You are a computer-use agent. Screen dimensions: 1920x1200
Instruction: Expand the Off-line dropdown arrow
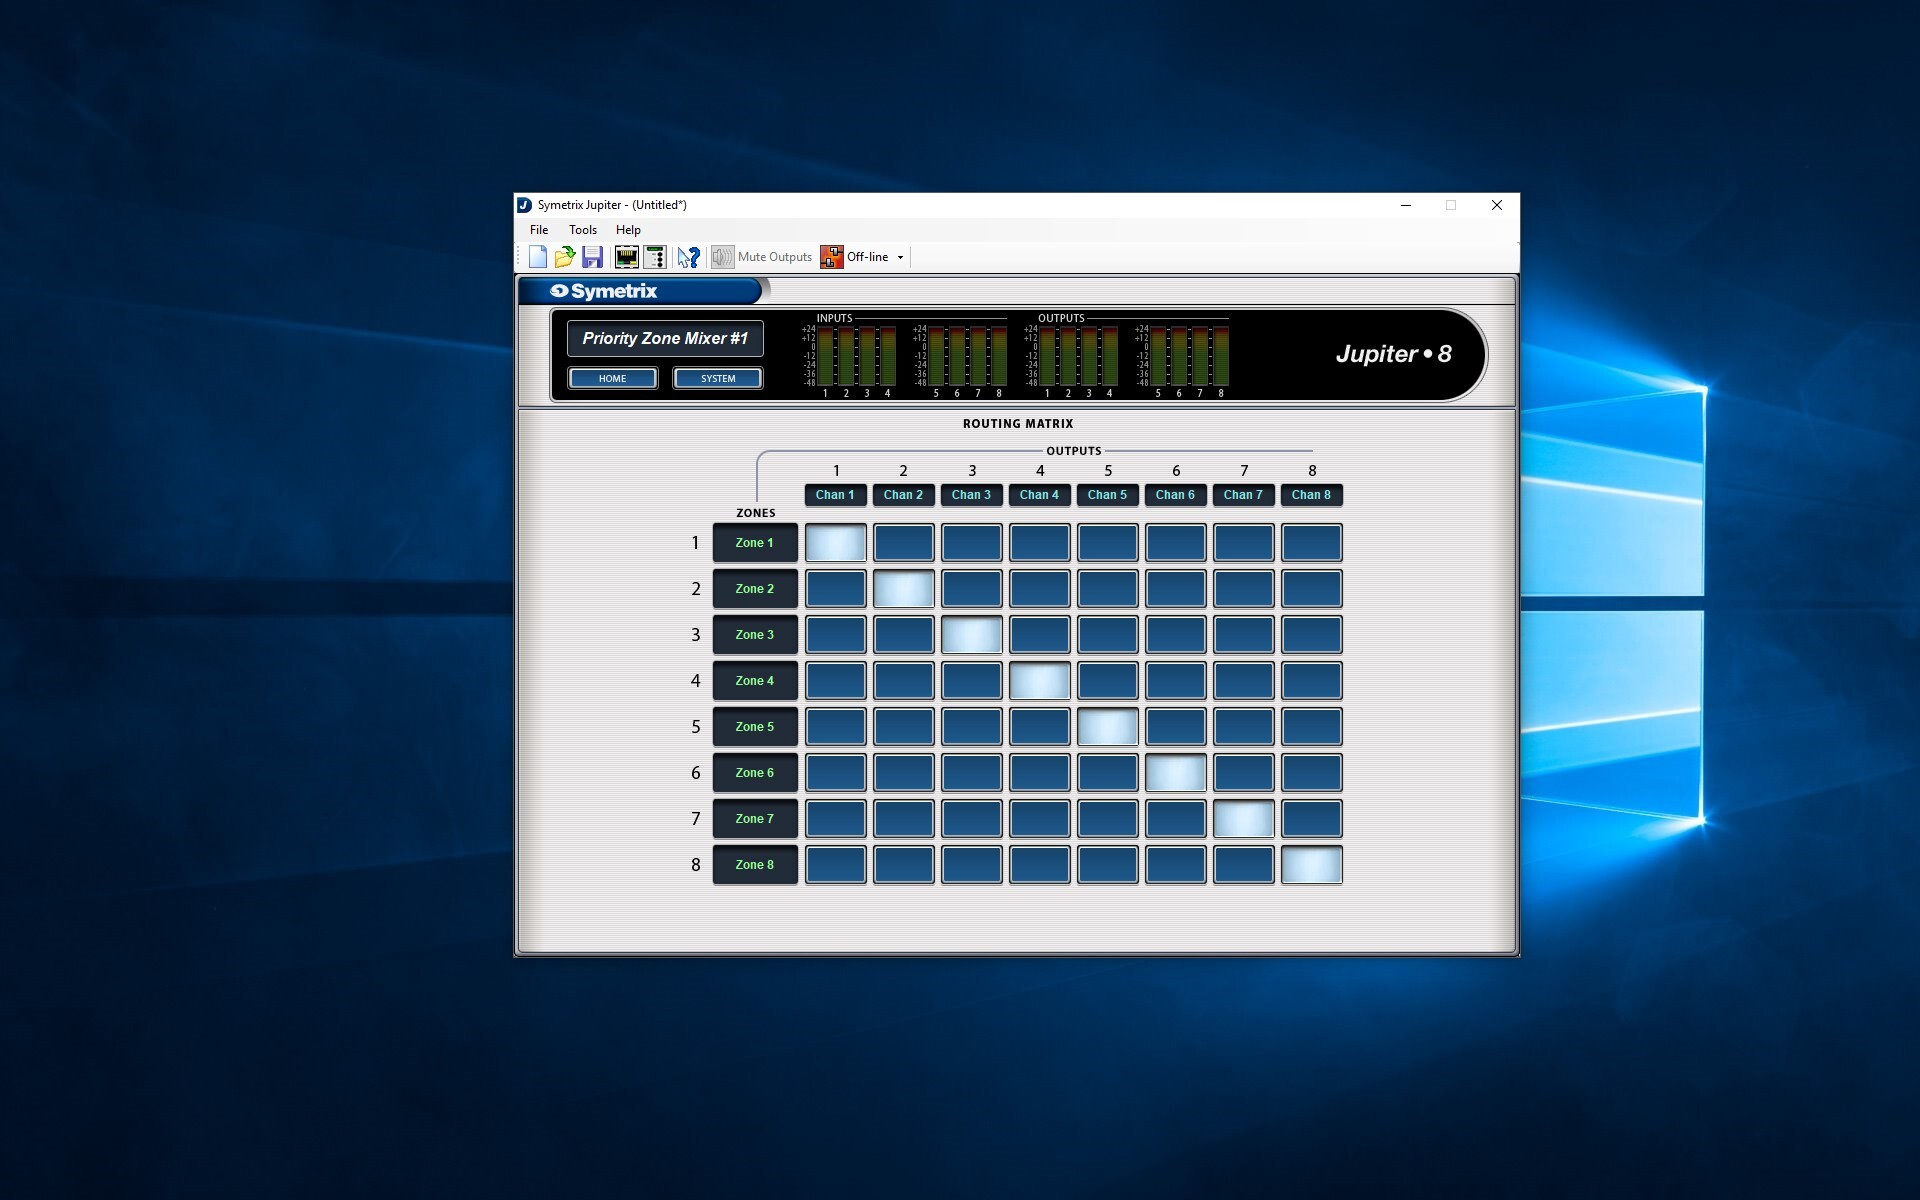900,258
